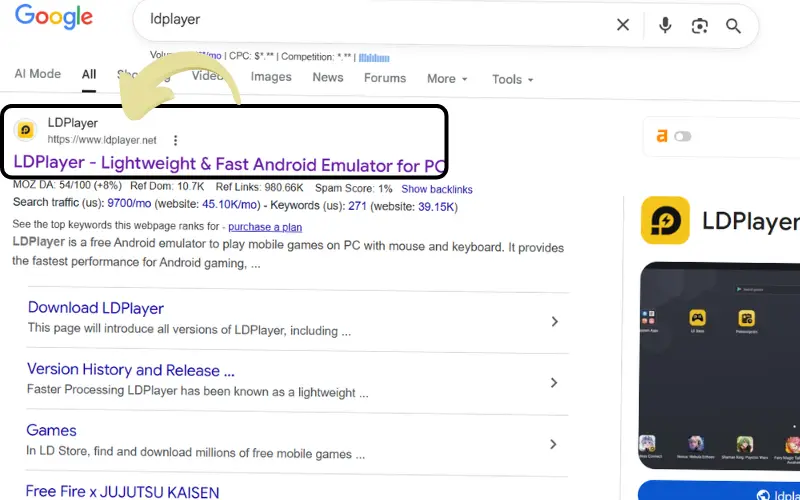
Task: Expand the Games sitelink chevron
Action: point(554,444)
